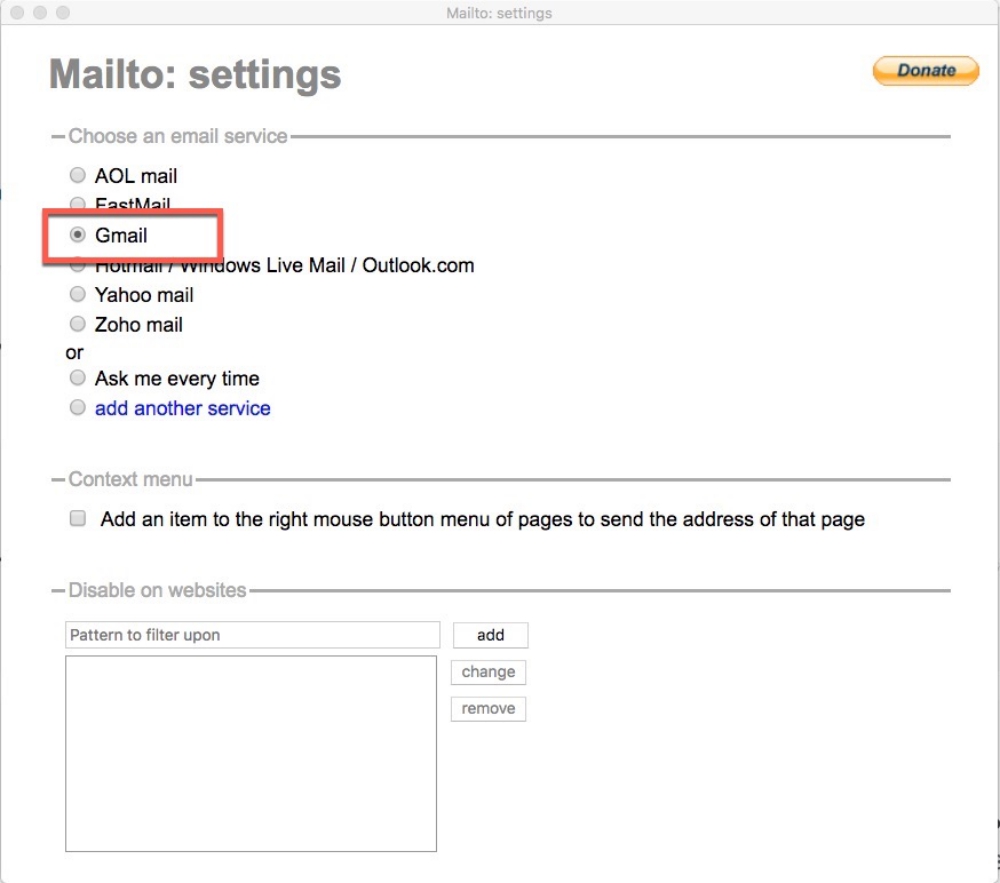Screen dimensions: 1000x883
Task: Open the add another service link
Action: (182, 408)
